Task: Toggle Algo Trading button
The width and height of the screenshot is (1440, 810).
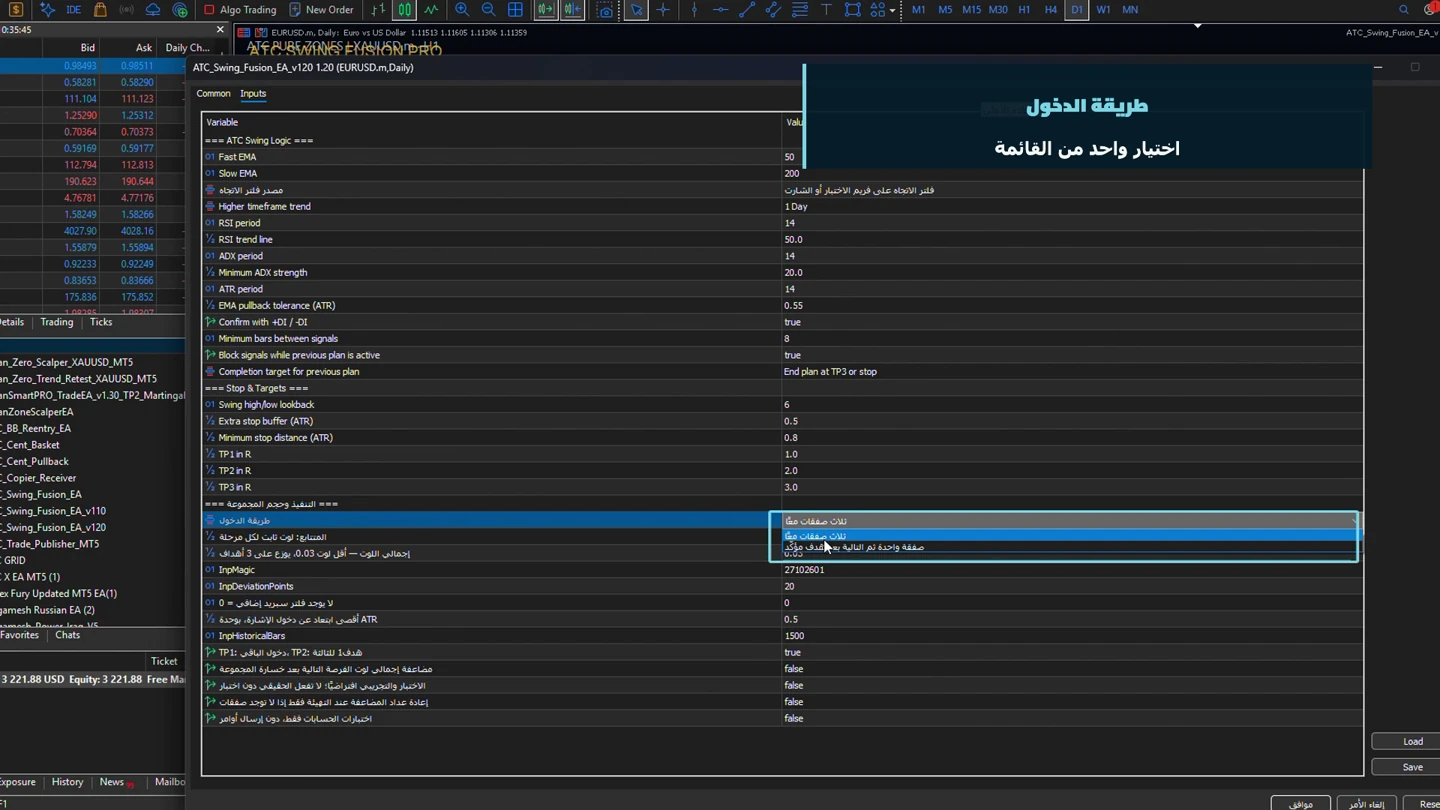Action: coord(240,10)
